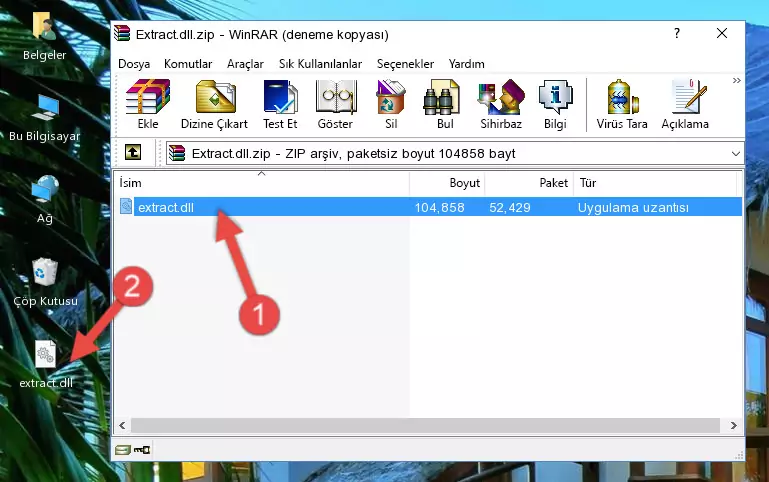Click the horizontal scrollbar track
The width and height of the screenshot is (769, 482).
[425, 425]
